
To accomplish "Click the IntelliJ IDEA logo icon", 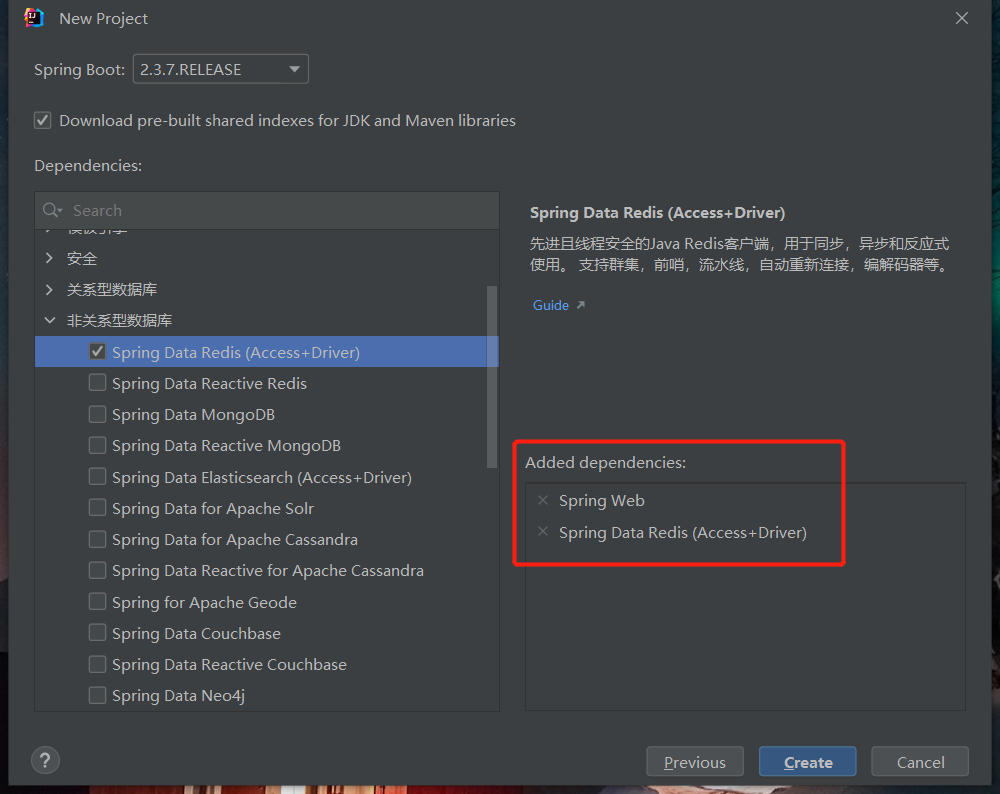I will coord(34,18).
